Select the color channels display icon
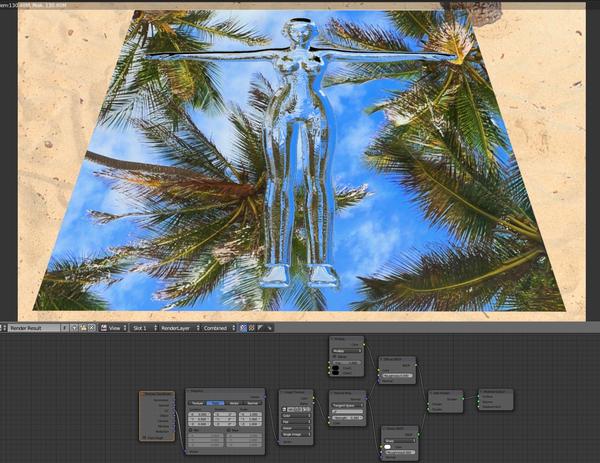 (251, 328)
